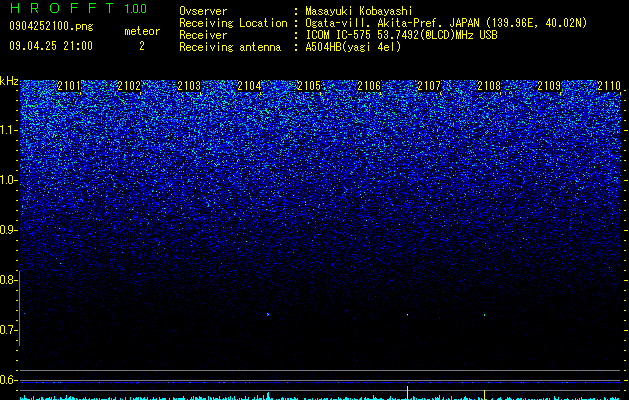Image resolution: width=629 pixels, height=400 pixels.
Task: Click the cyan peak below 2104 in the power graph
Action: [x=268, y=395]
